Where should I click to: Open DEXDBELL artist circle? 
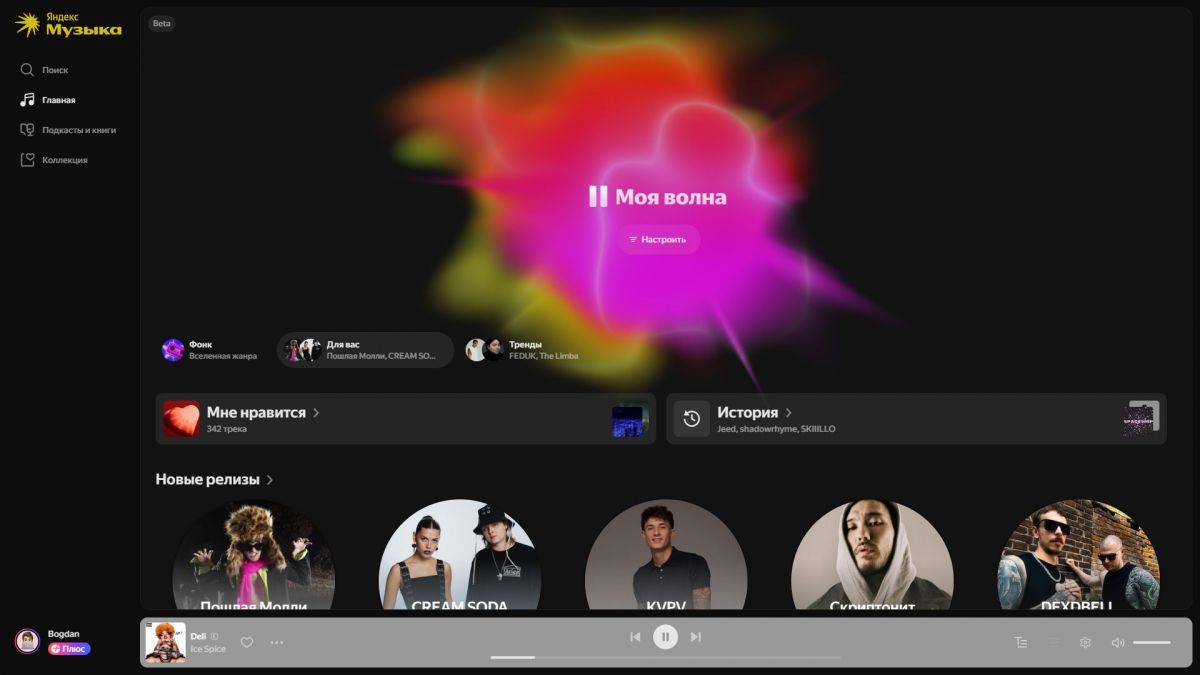[x=1078, y=555]
